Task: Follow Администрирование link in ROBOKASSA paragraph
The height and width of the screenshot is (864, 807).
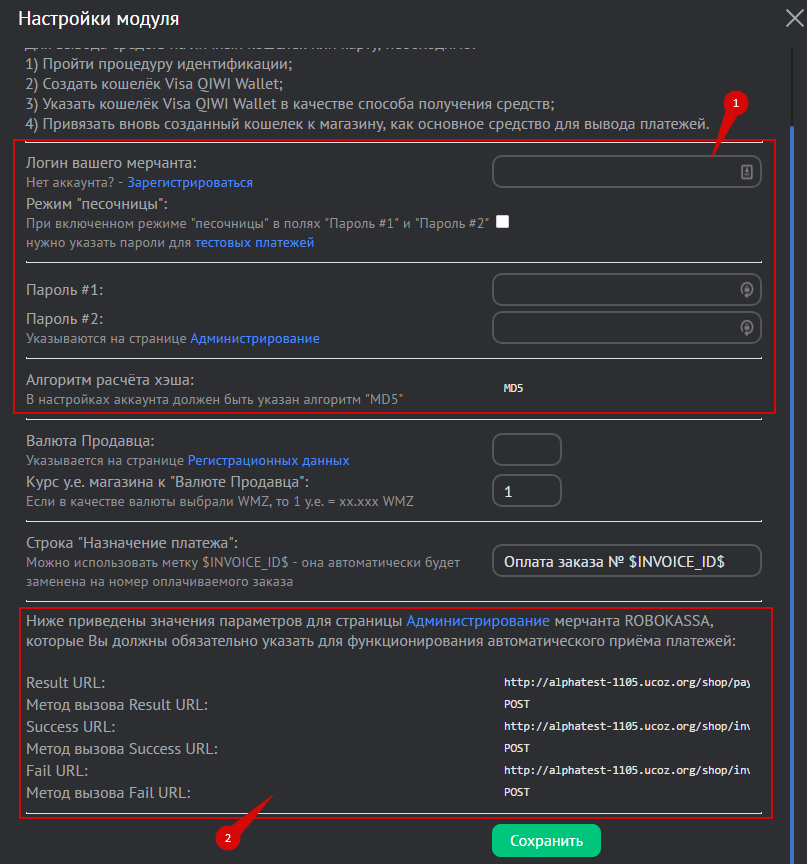Action: coord(478,621)
